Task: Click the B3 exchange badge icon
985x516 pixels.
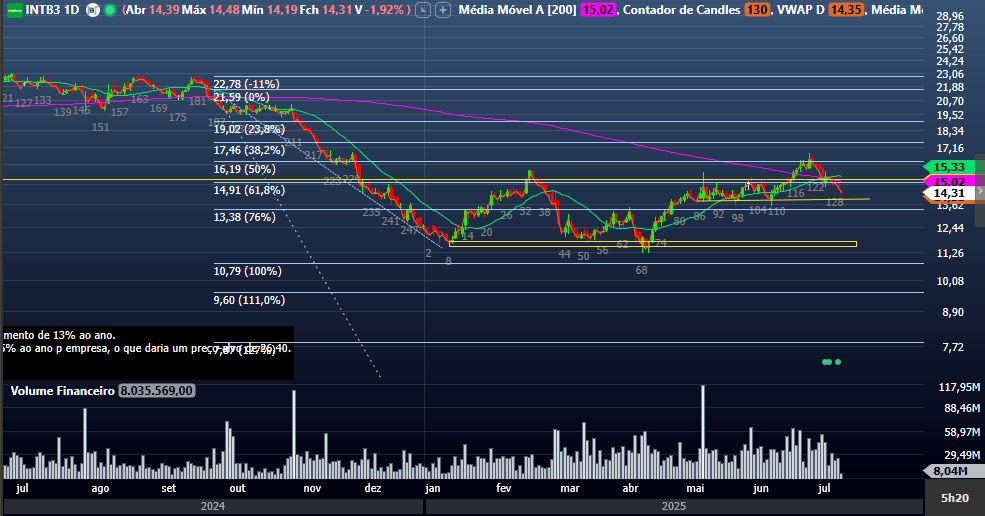Action: click(91, 8)
